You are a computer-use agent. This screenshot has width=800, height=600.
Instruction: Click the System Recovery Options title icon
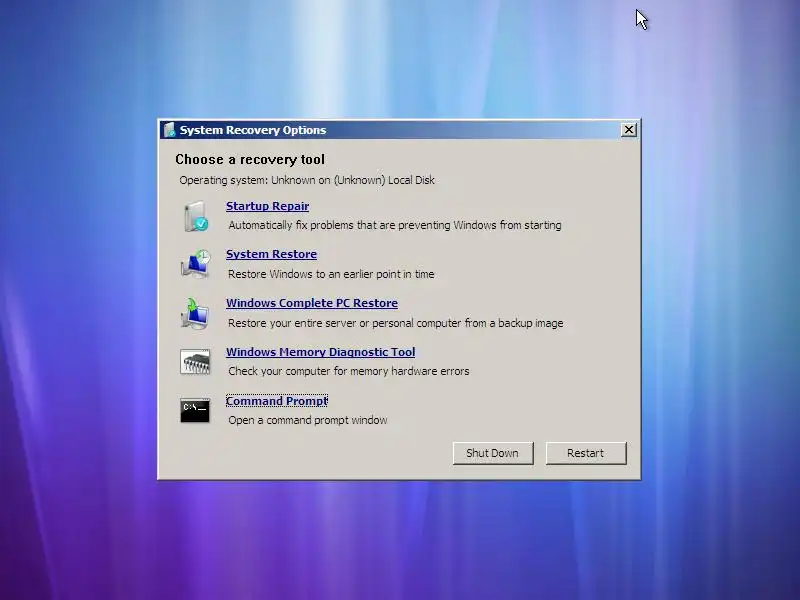tap(169, 130)
